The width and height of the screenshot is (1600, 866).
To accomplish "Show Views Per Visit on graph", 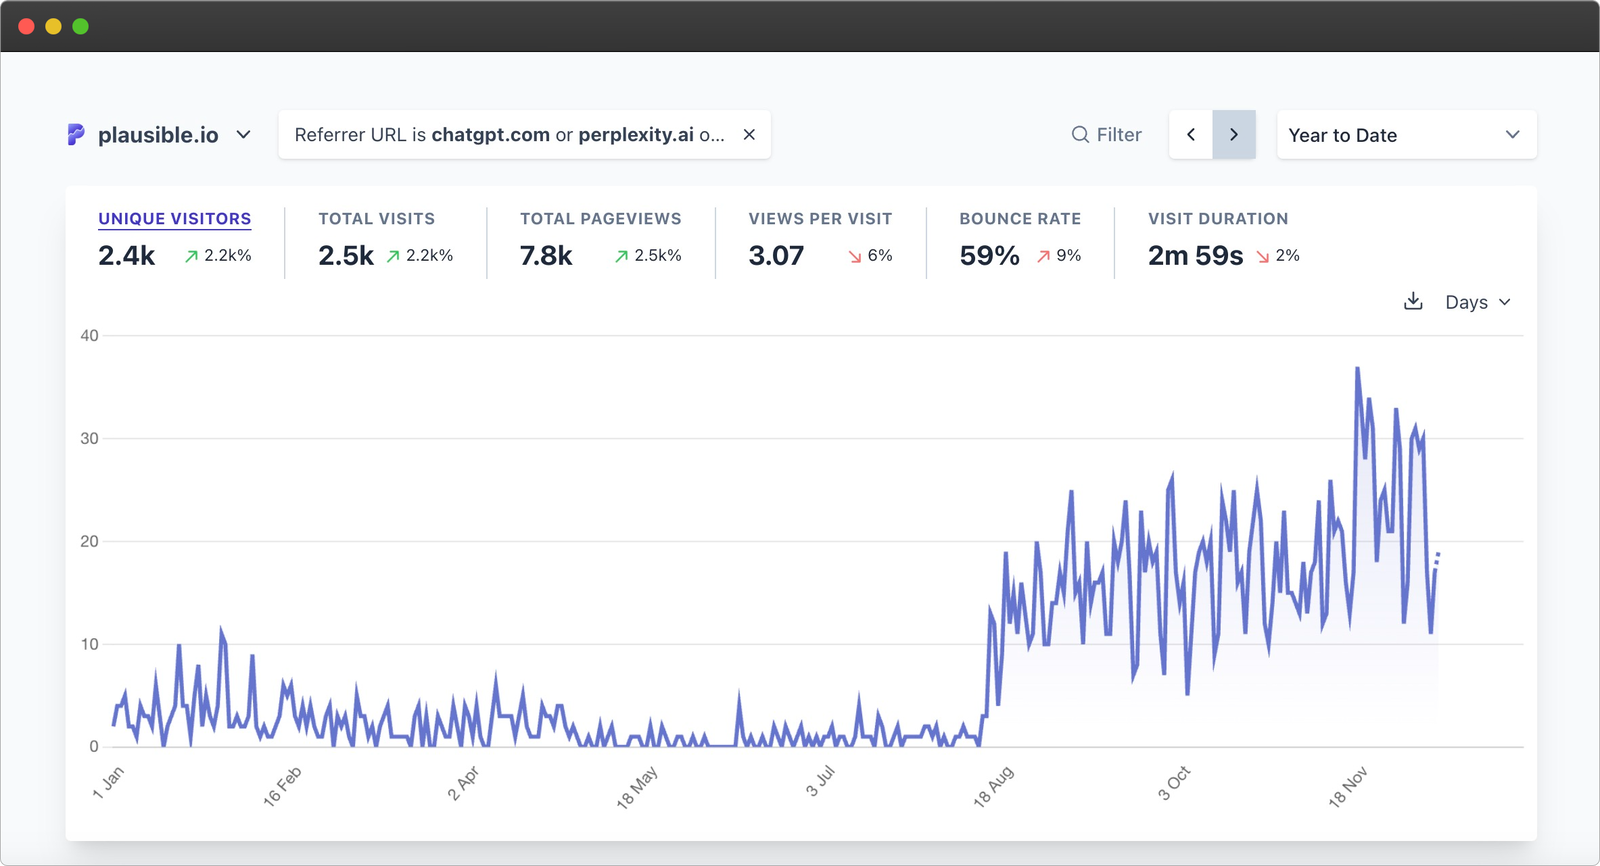I will pos(820,219).
